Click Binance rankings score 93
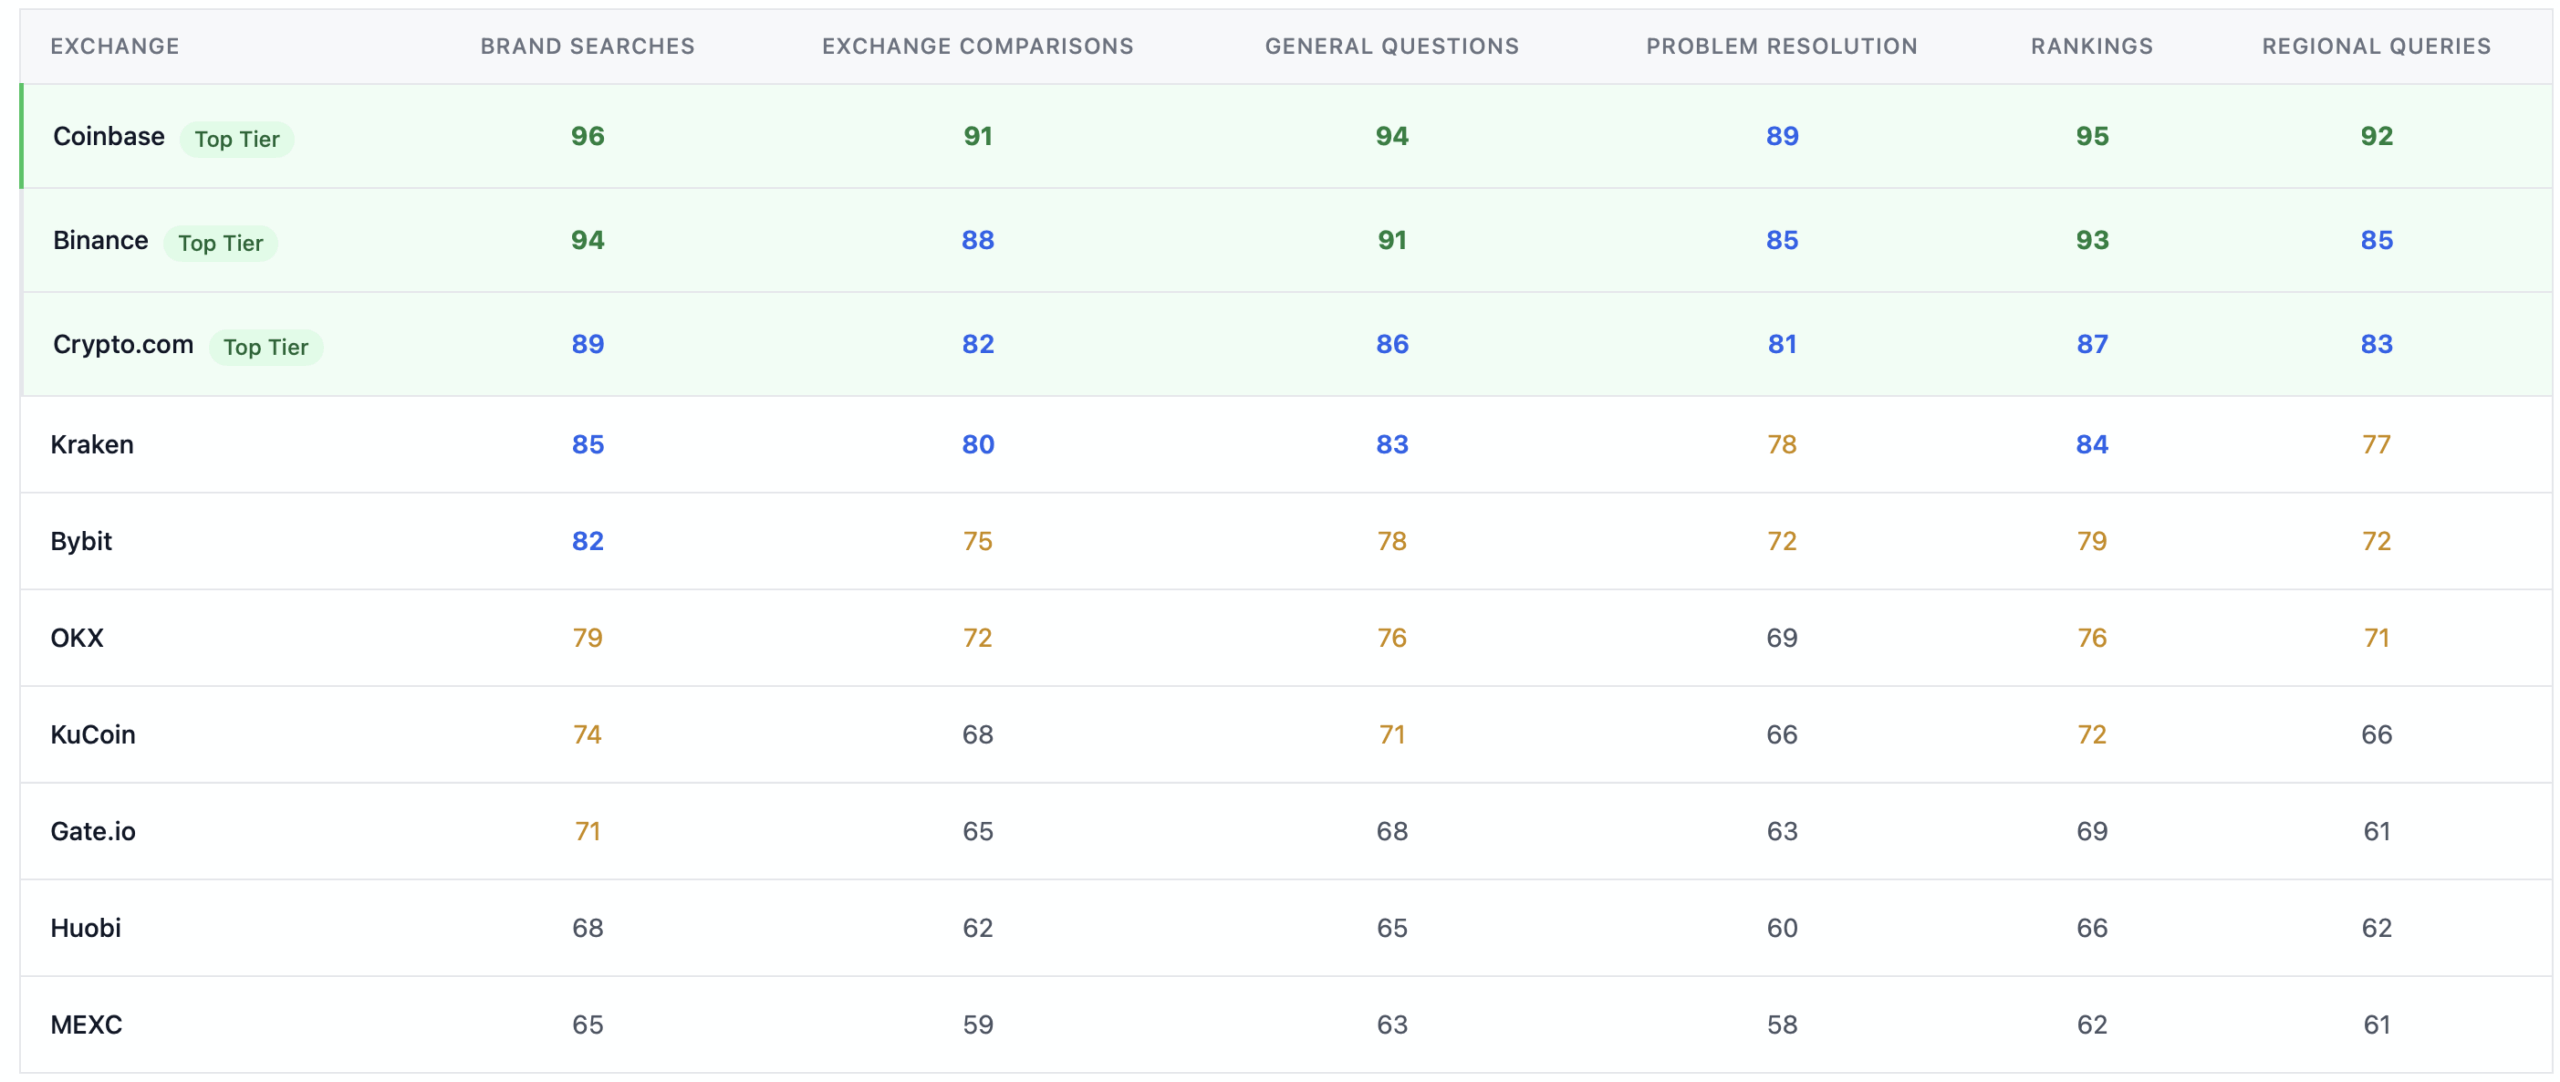This screenshot has width=2560, height=1082. point(2091,240)
